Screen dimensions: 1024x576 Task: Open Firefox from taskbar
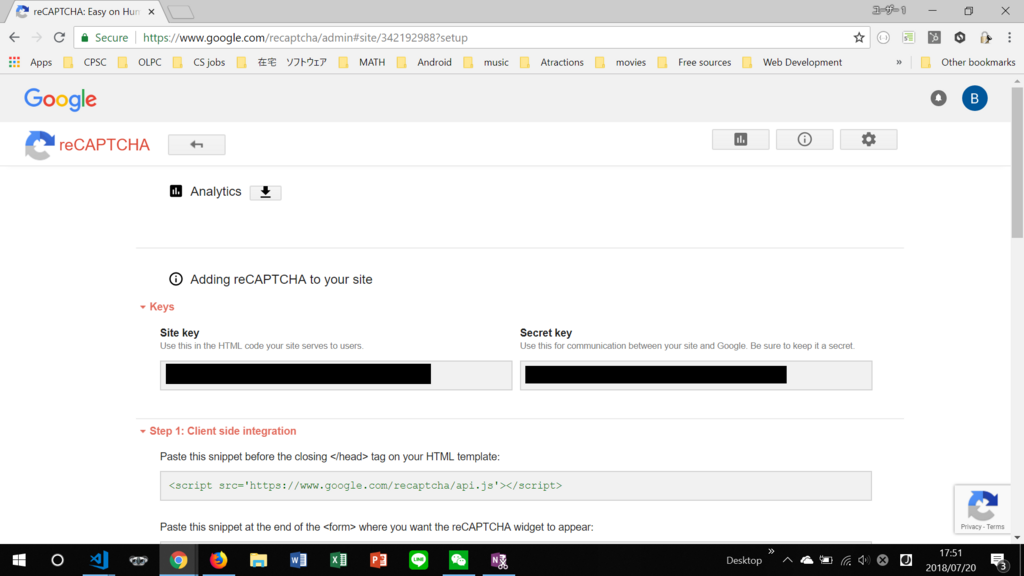pos(218,560)
